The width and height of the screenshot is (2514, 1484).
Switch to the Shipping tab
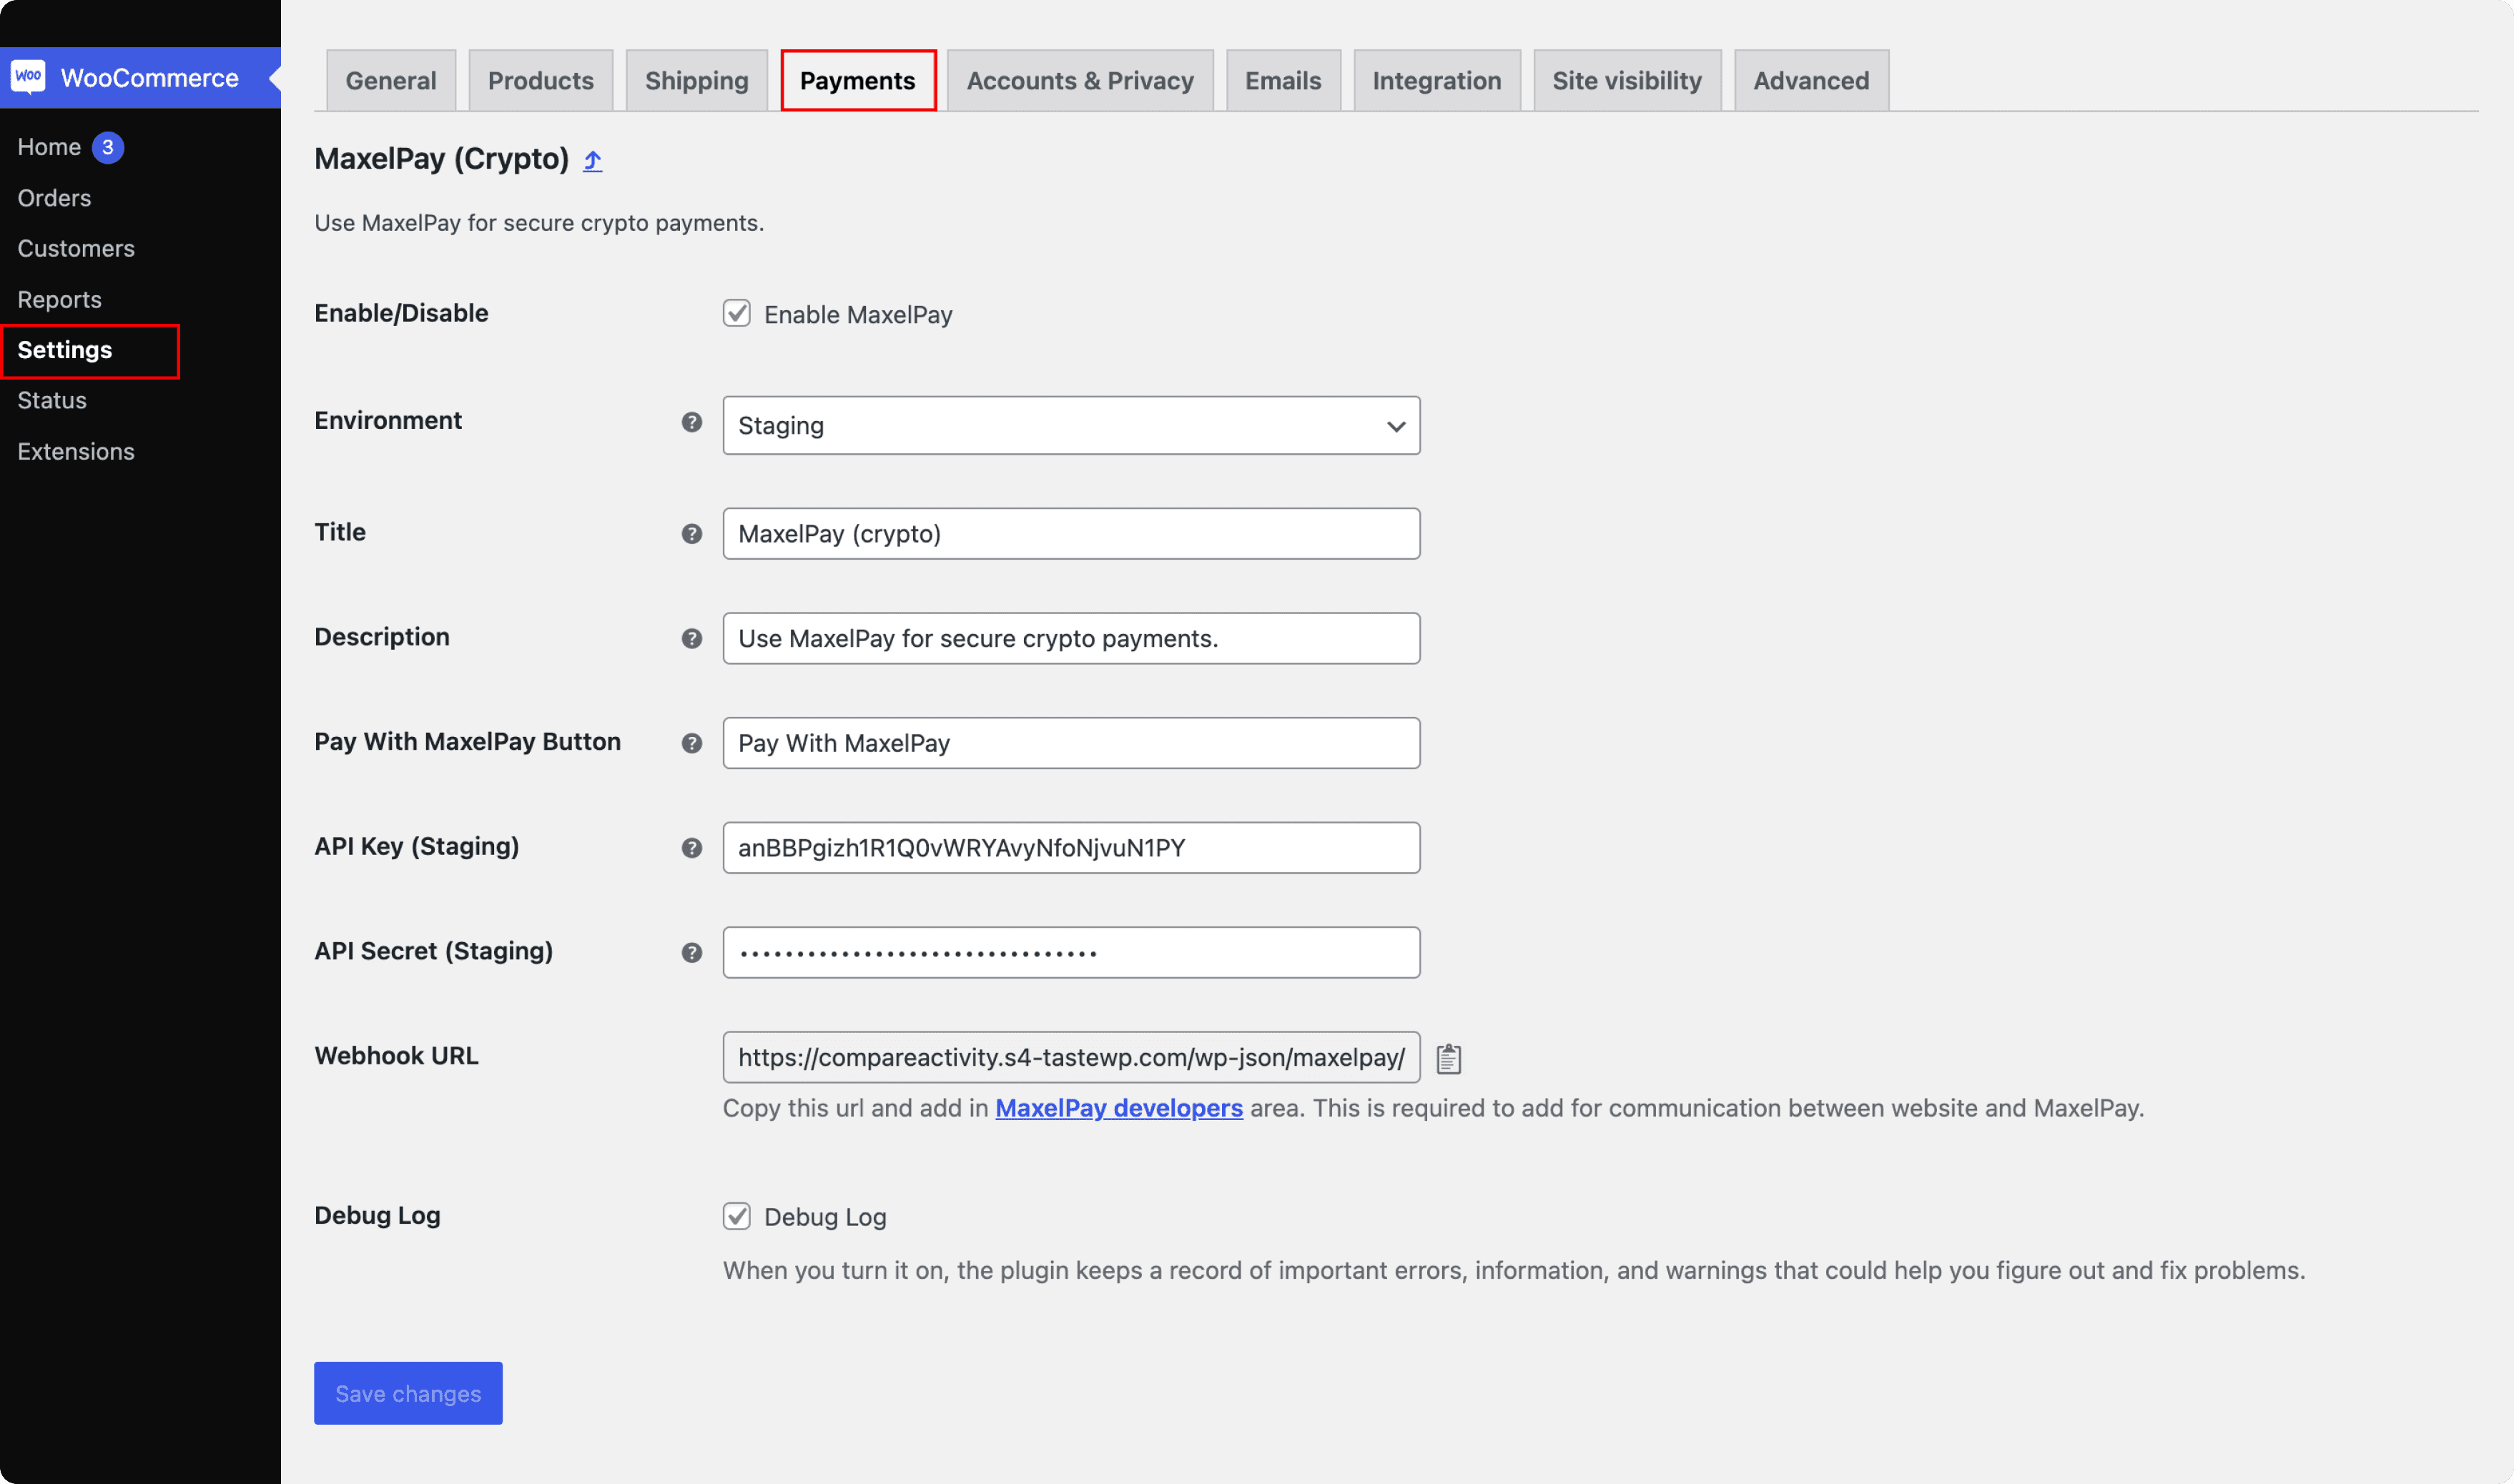tap(696, 81)
